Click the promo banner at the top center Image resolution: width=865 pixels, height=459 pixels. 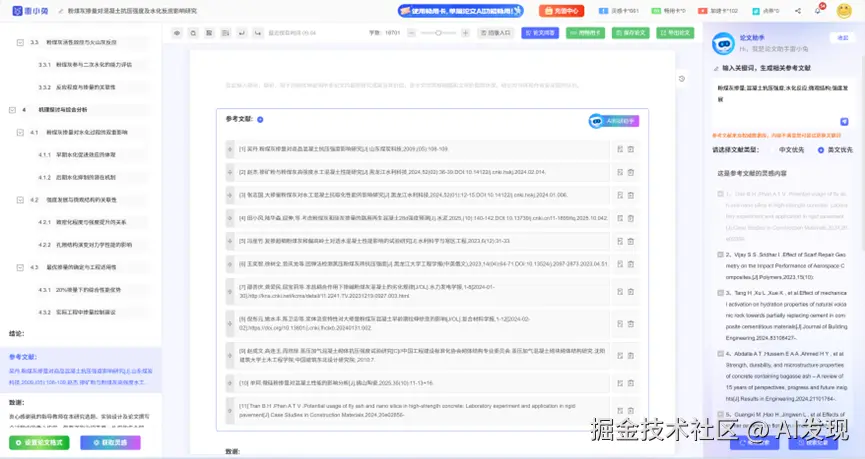tap(460, 10)
